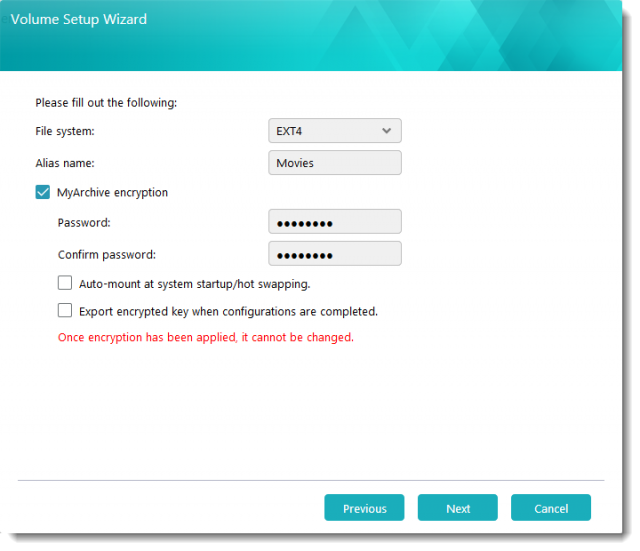Click the Password label
This screenshot has height=551, width=640.
(84, 222)
